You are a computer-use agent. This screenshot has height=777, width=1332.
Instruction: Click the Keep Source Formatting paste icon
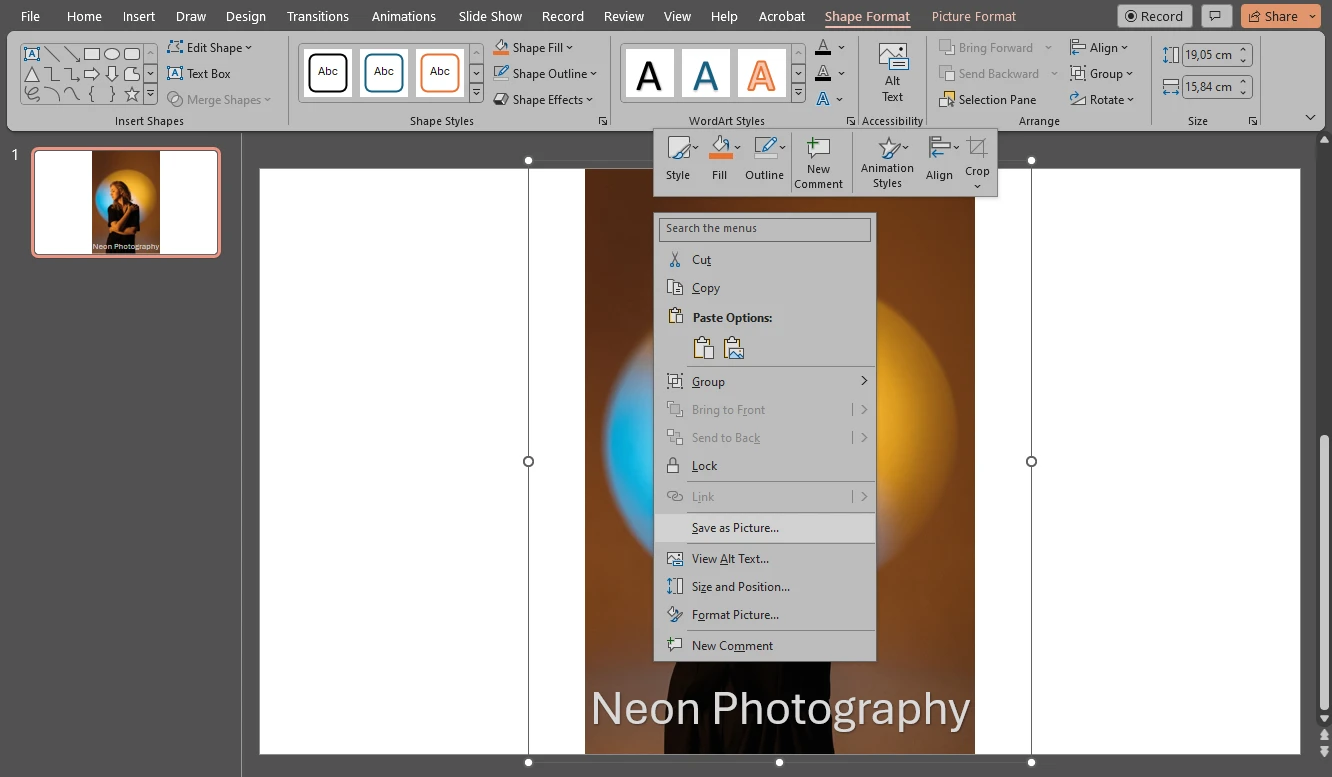pos(704,347)
